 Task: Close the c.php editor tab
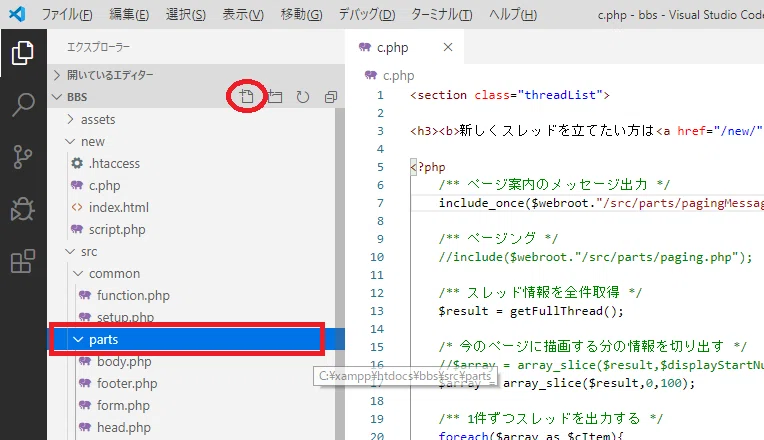click(448, 47)
